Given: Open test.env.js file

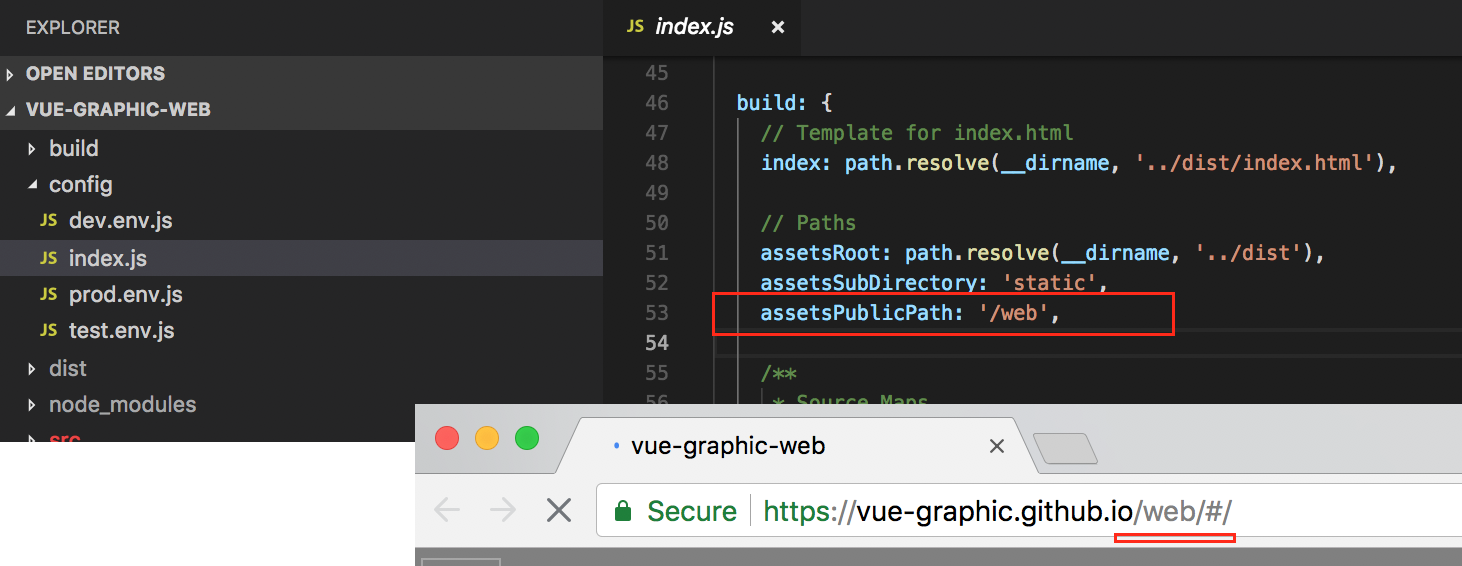Looking at the screenshot, I should 121,331.
